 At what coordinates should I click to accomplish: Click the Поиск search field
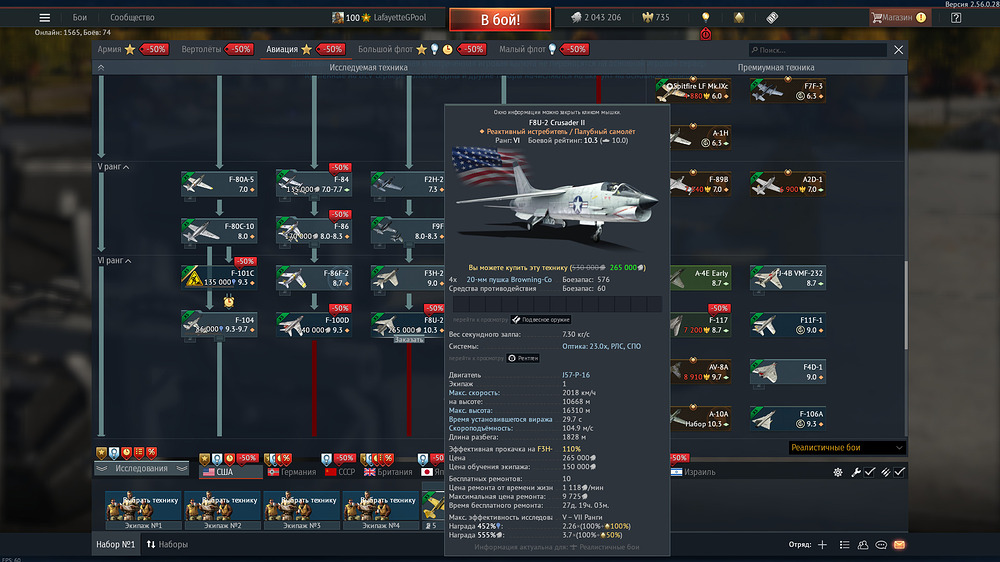click(x=818, y=50)
